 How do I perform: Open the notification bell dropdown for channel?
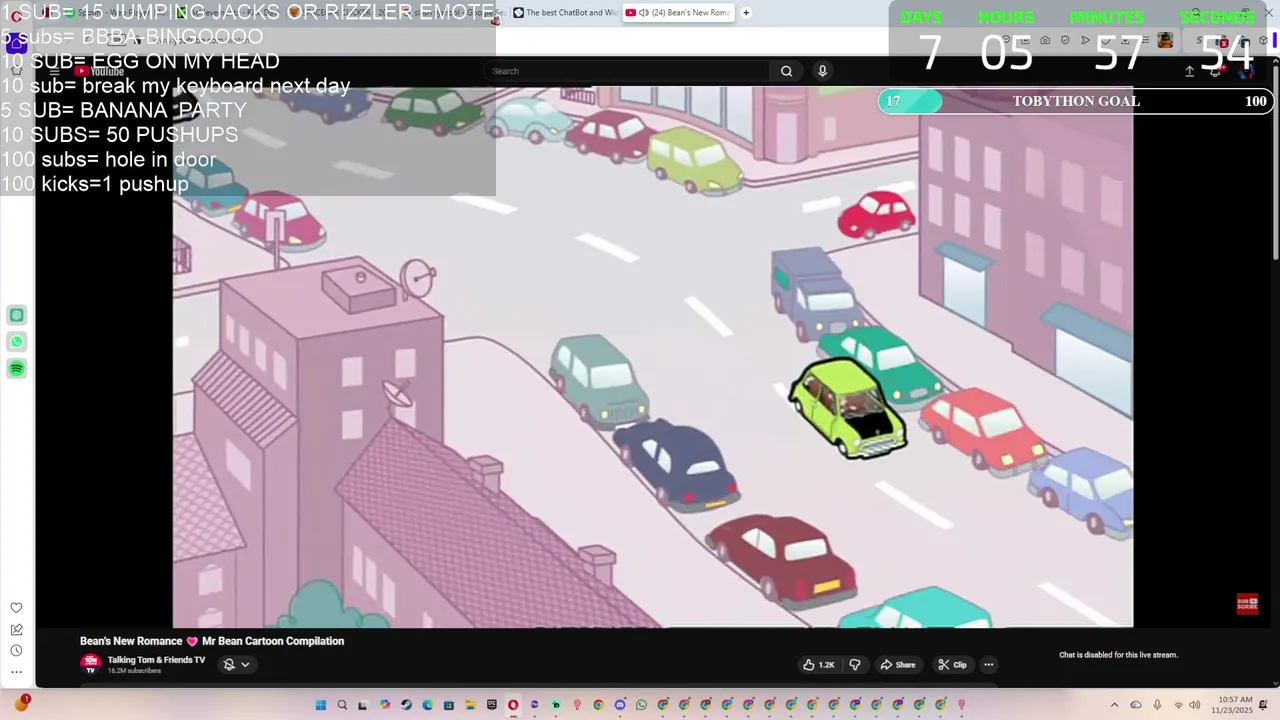[236, 664]
